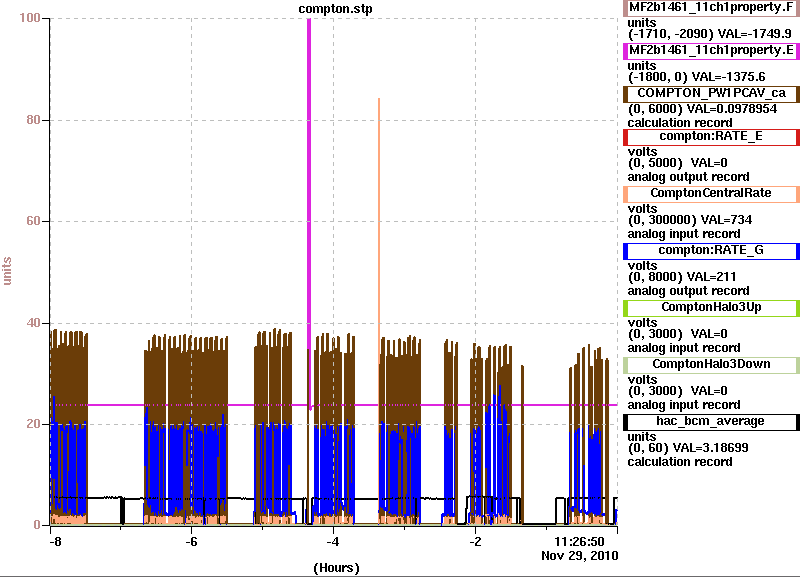This screenshot has width=800, height=577.
Task: Select the ComptonHalo3Up legend entry
Action: tap(711, 308)
